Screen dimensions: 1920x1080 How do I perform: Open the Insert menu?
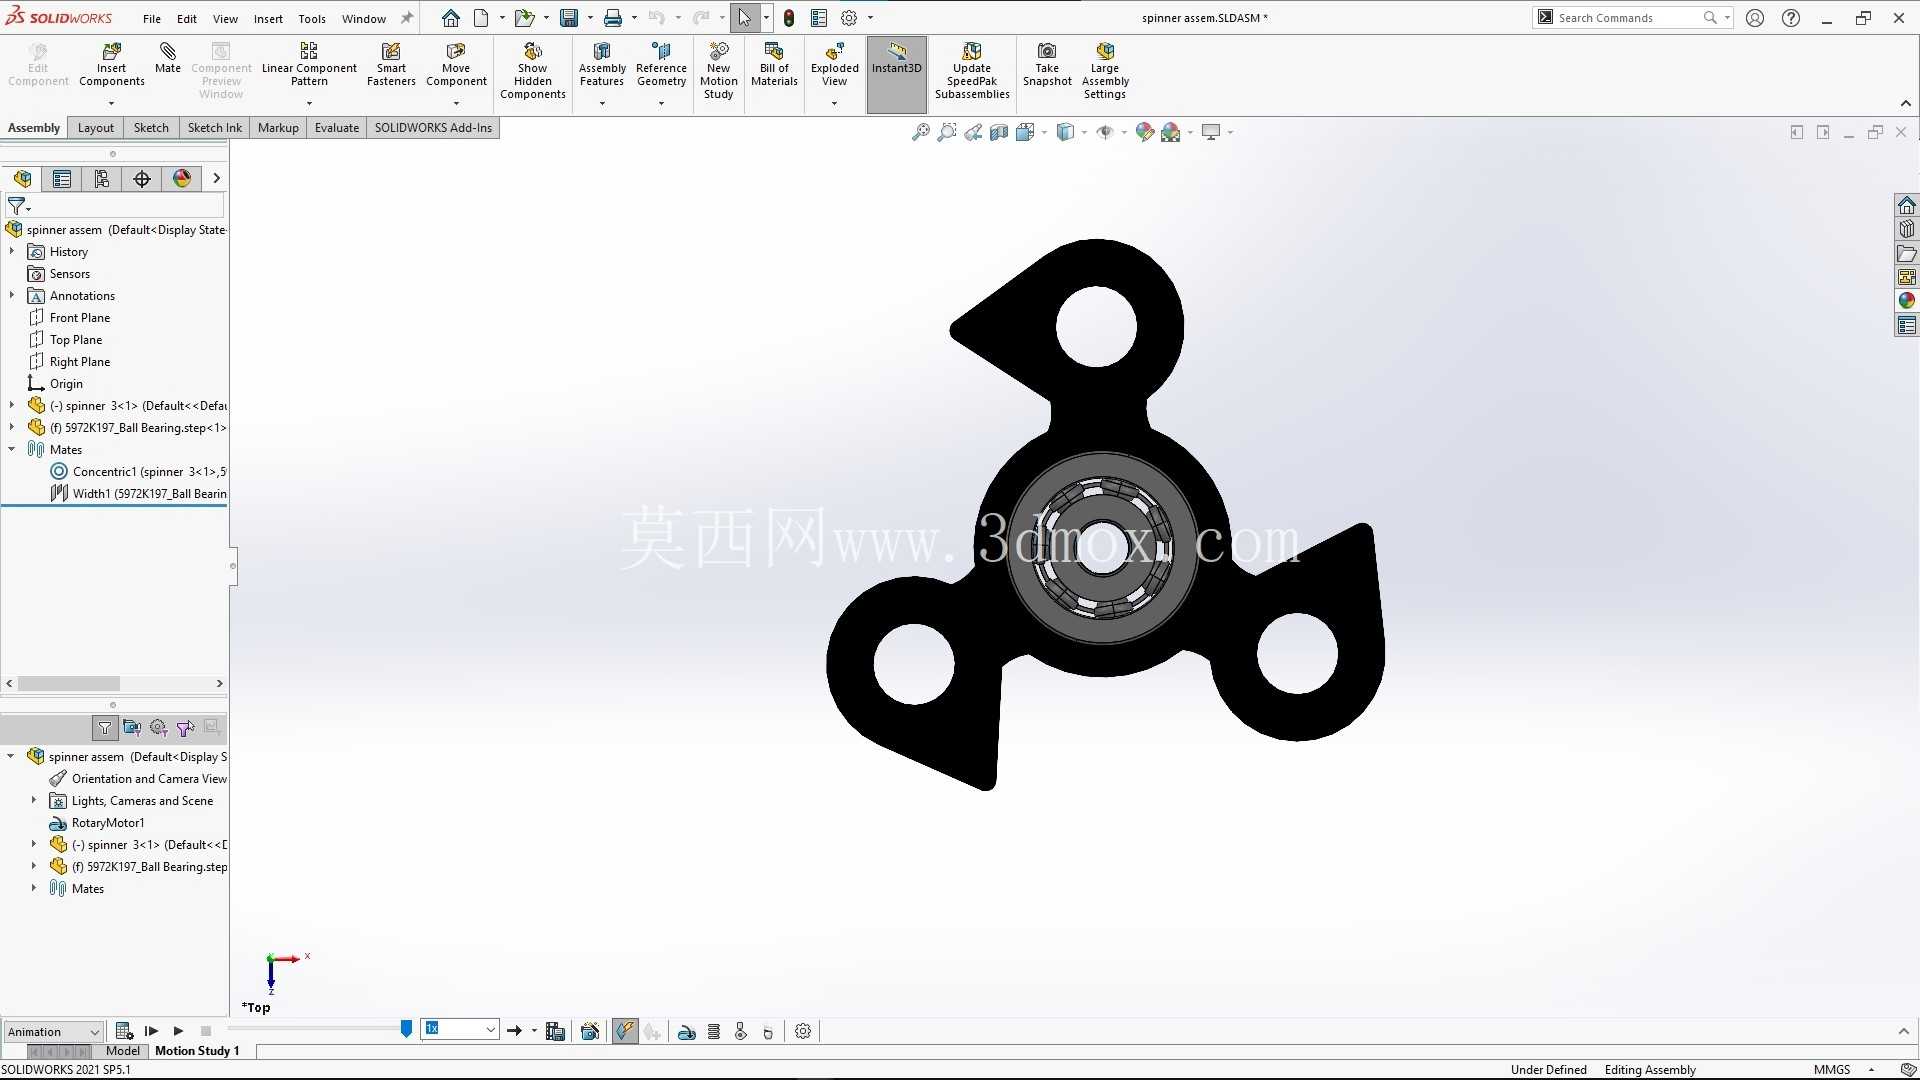(268, 19)
